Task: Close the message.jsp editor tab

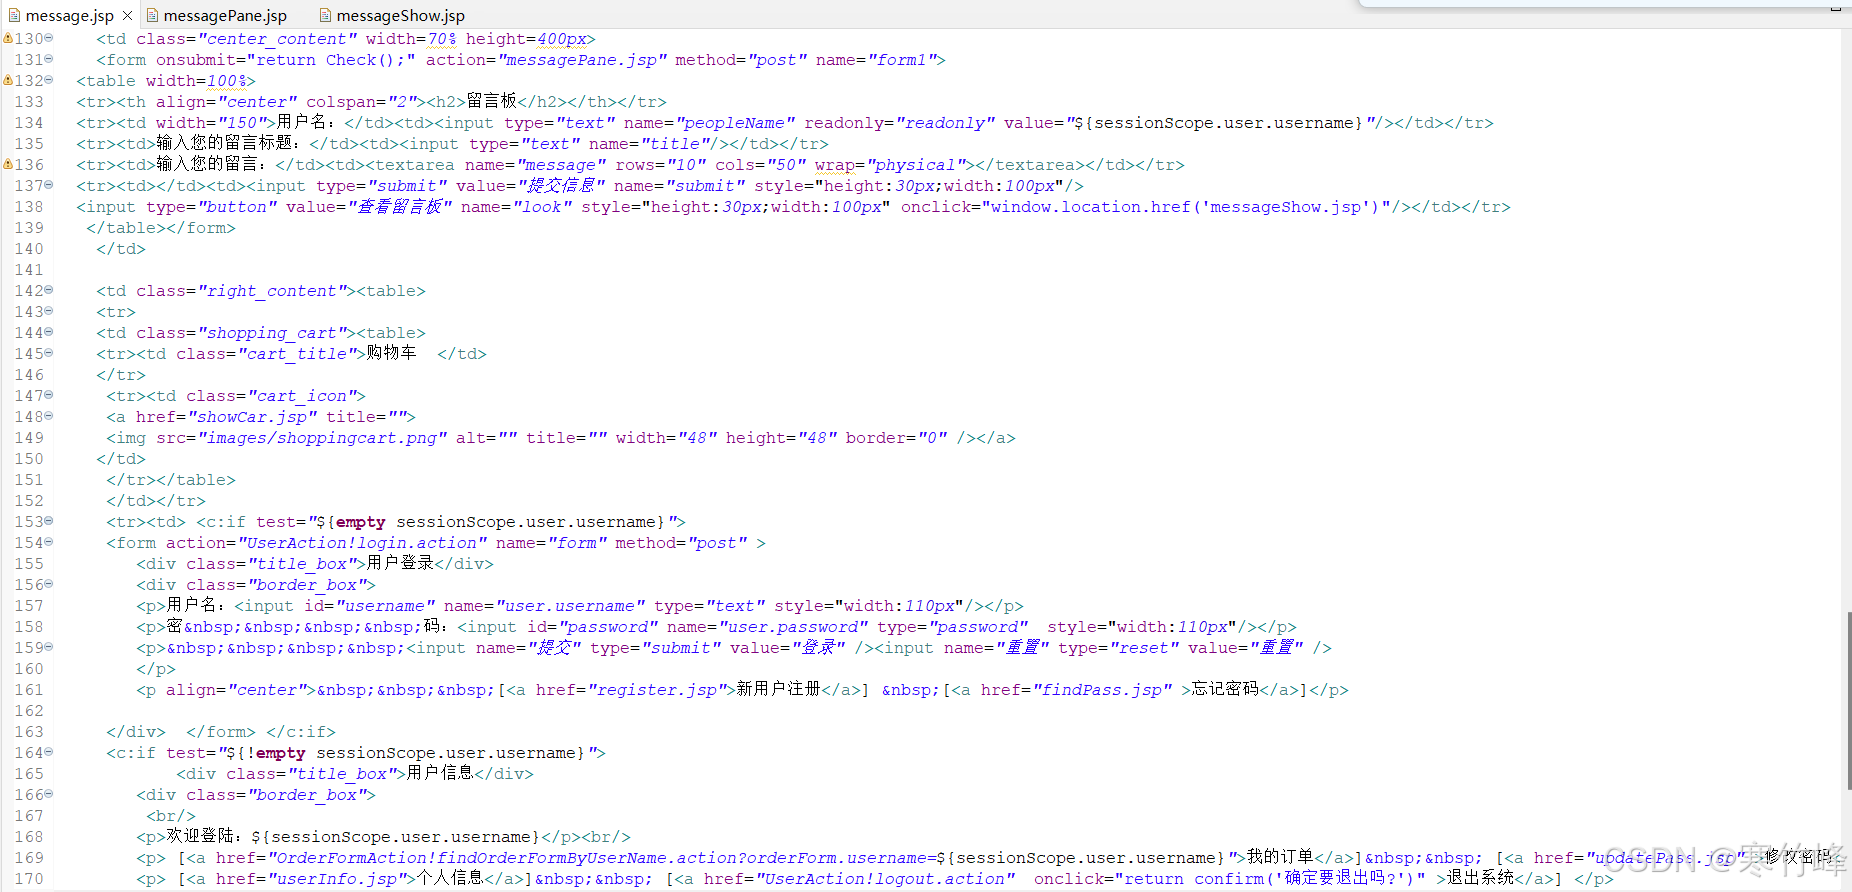Action: click(x=127, y=15)
